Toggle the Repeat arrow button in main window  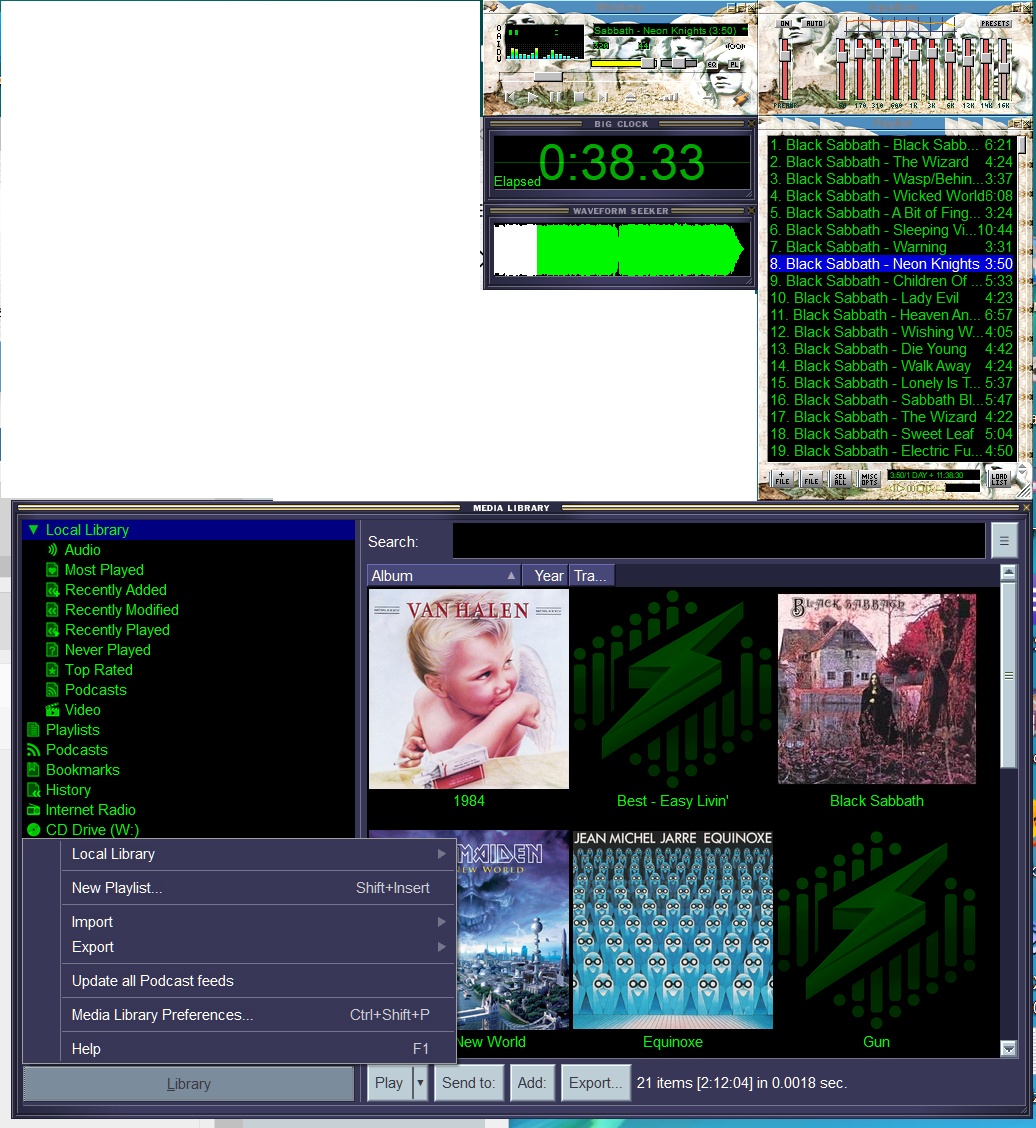pos(708,98)
